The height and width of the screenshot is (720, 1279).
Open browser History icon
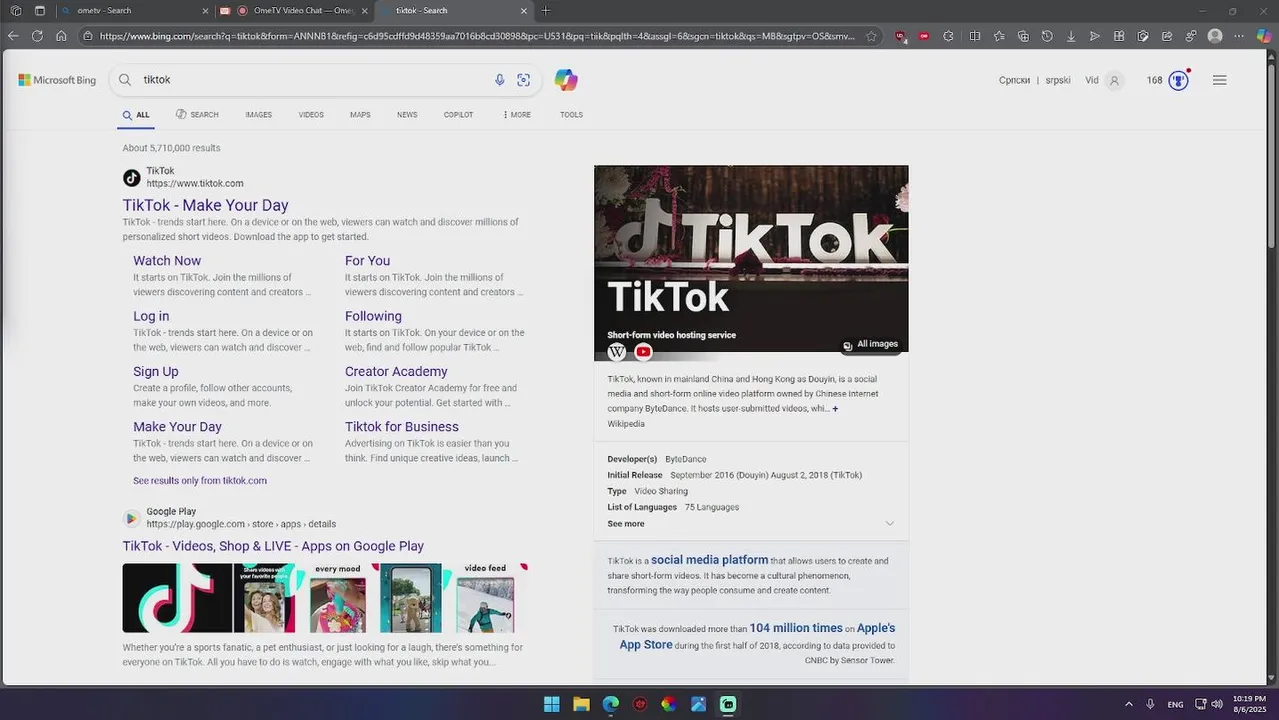click(1047, 36)
